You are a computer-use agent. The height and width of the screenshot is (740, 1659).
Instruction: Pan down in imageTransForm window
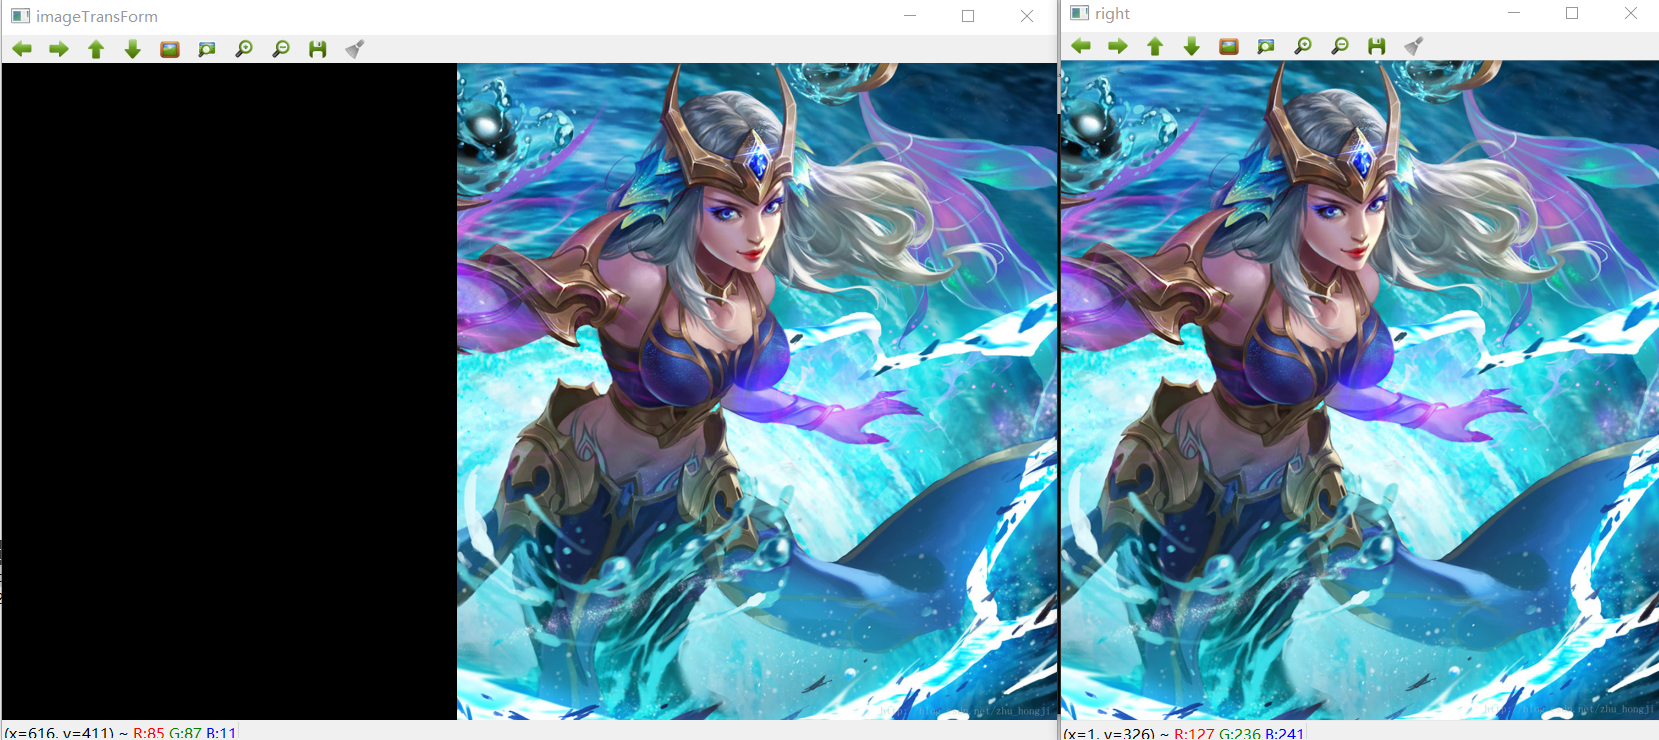133,49
